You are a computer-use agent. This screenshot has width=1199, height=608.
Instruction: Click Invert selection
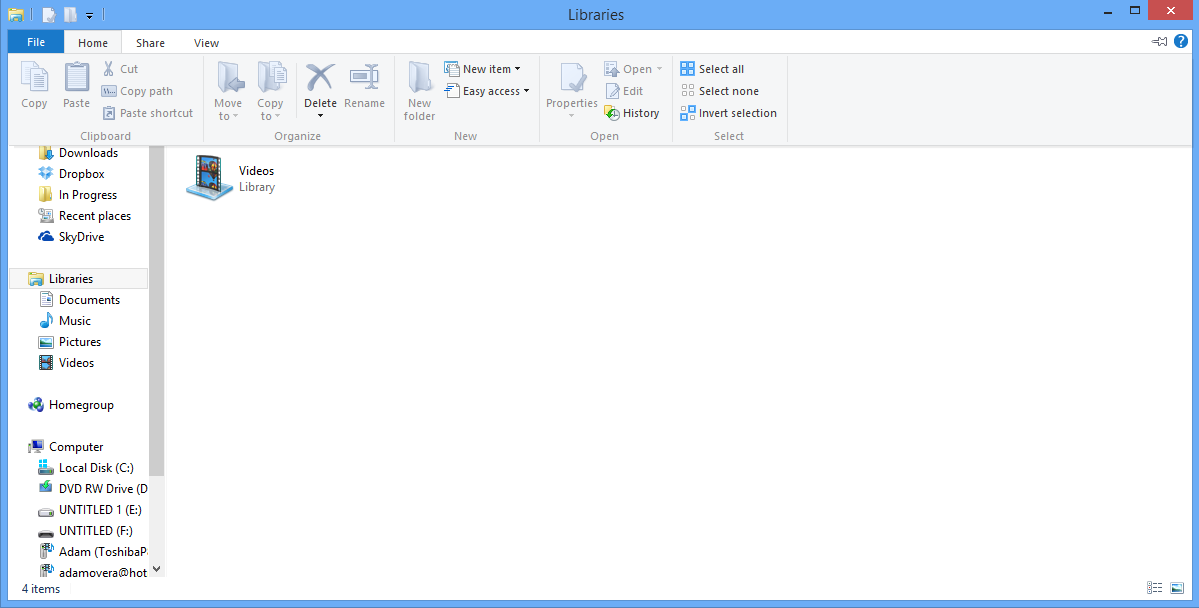[728, 113]
